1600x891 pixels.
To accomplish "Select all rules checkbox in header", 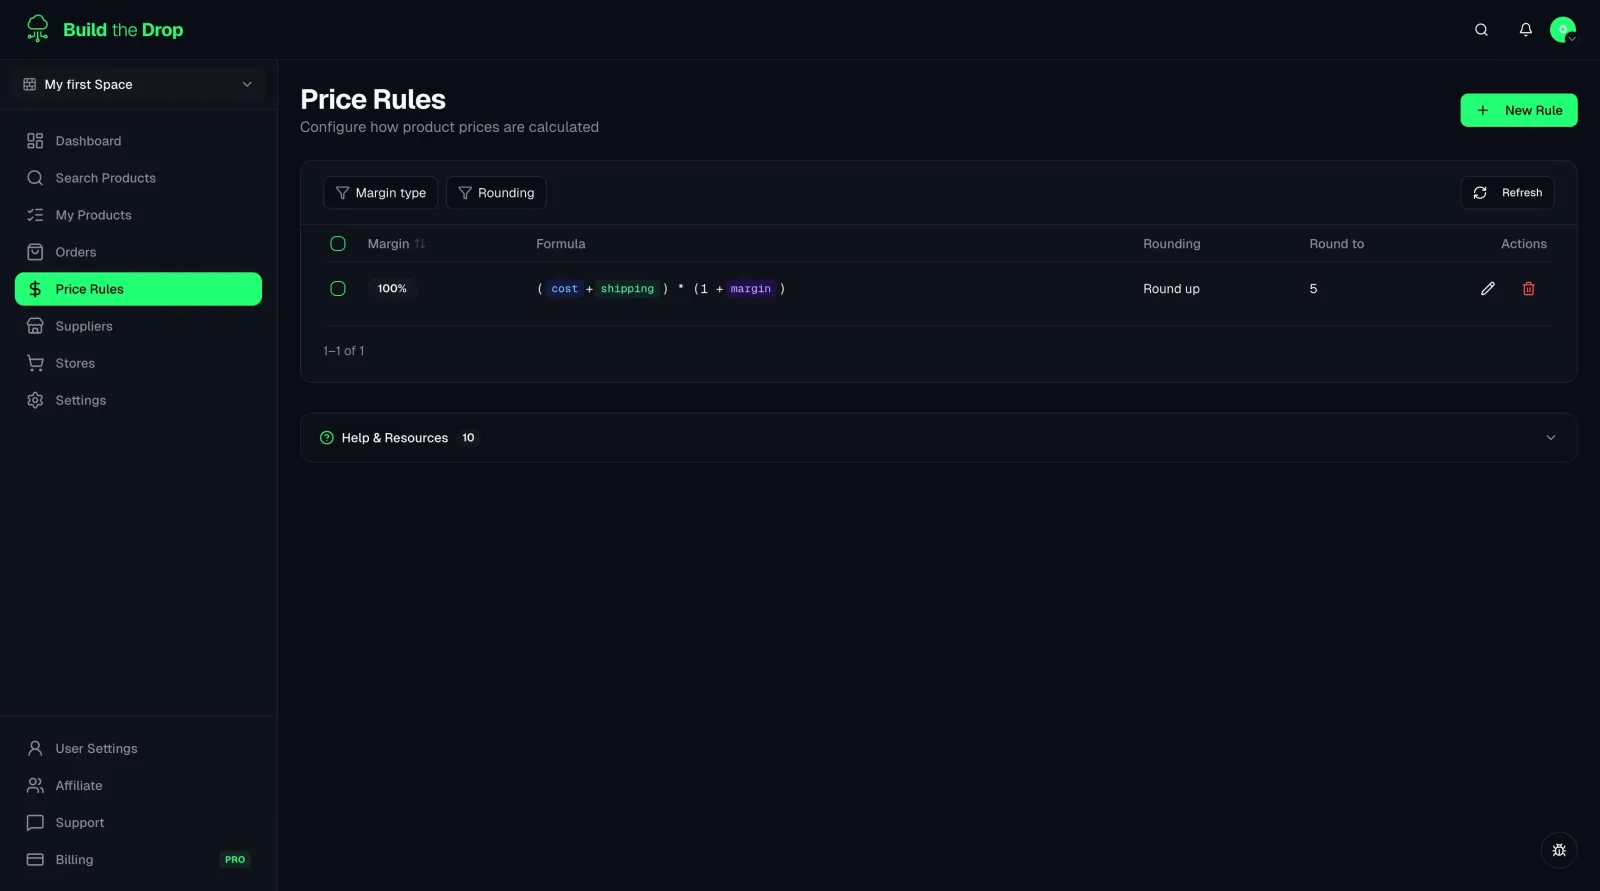I will pyautogui.click(x=338, y=244).
